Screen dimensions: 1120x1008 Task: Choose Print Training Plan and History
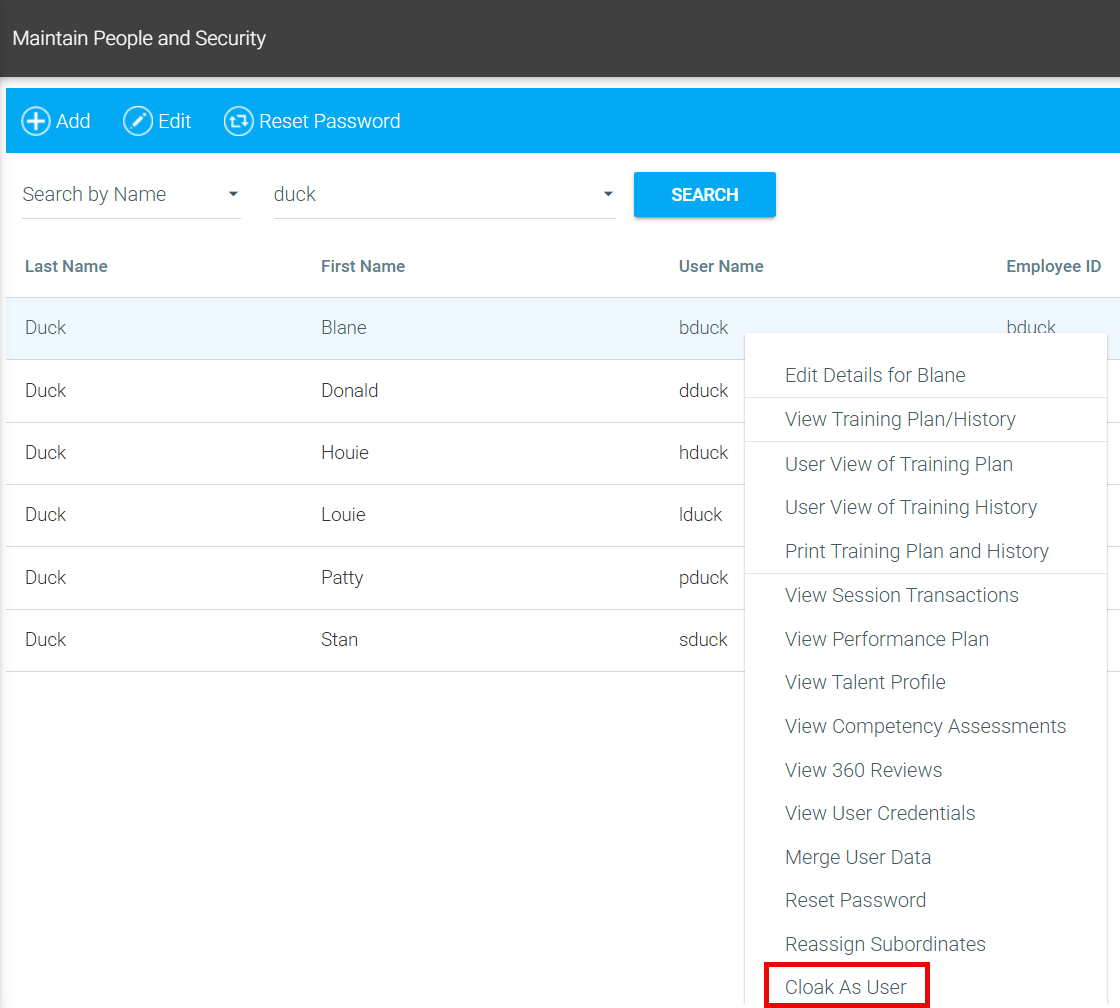tap(916, 552)
